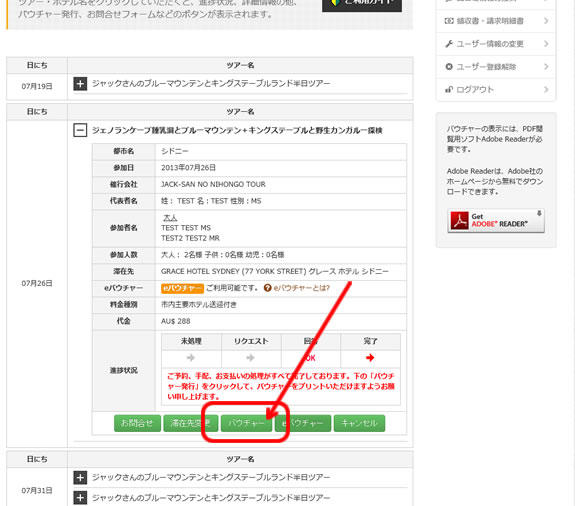Open ユーザー情報の変更 sidebar menu item
Image resolution: width=575 pixels, height=506 pixels.
click(496, 44)
